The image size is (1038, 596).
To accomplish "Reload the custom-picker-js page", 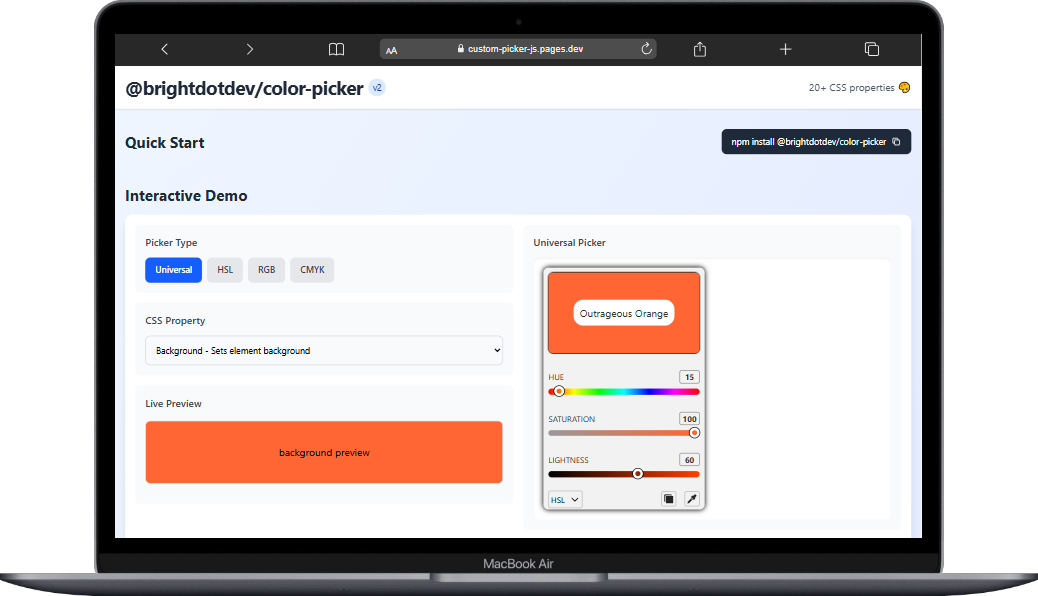I will point(646,48).
